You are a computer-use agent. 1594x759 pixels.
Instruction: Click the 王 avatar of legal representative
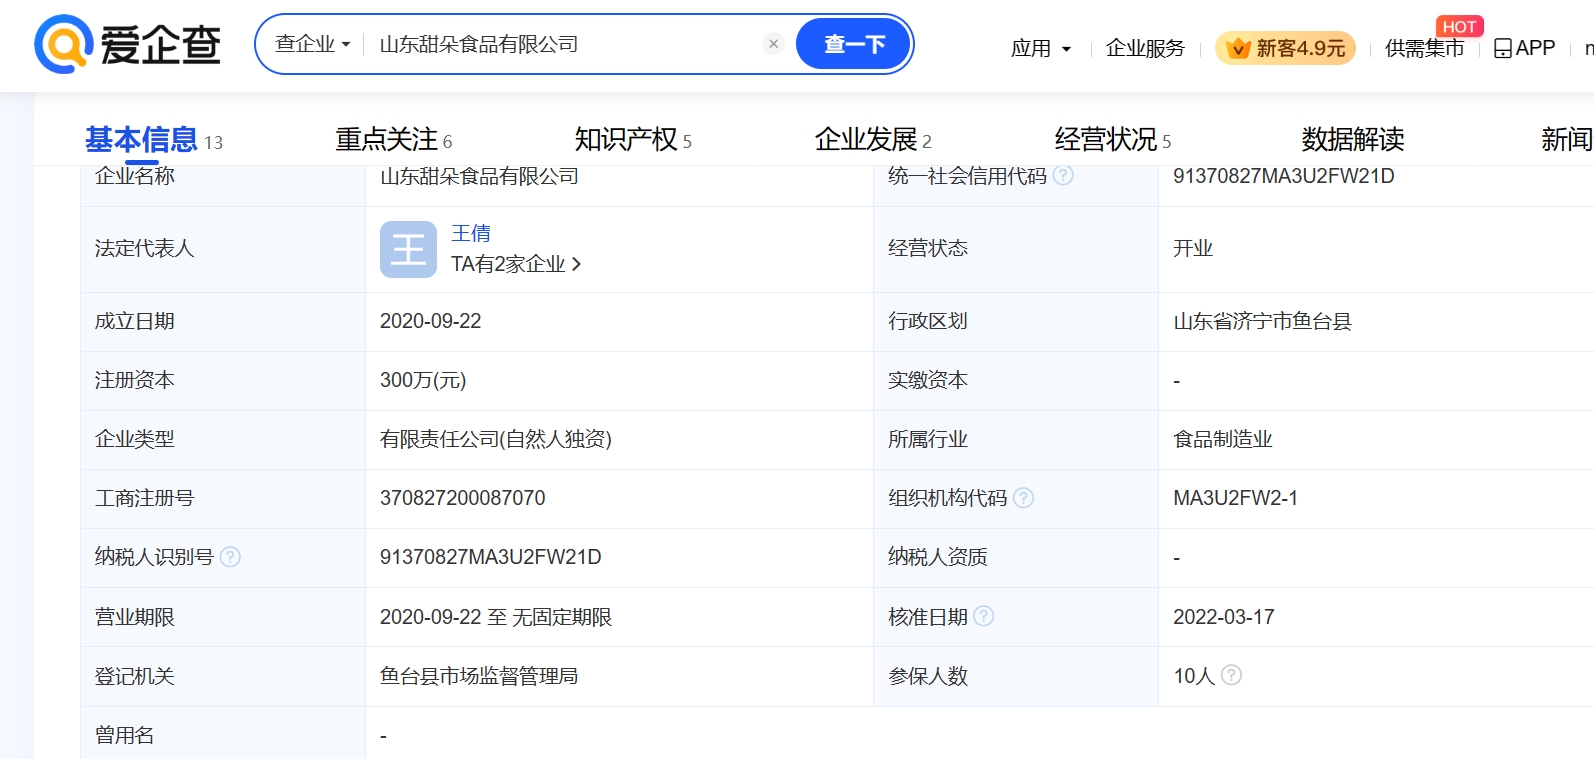[408, 249]
